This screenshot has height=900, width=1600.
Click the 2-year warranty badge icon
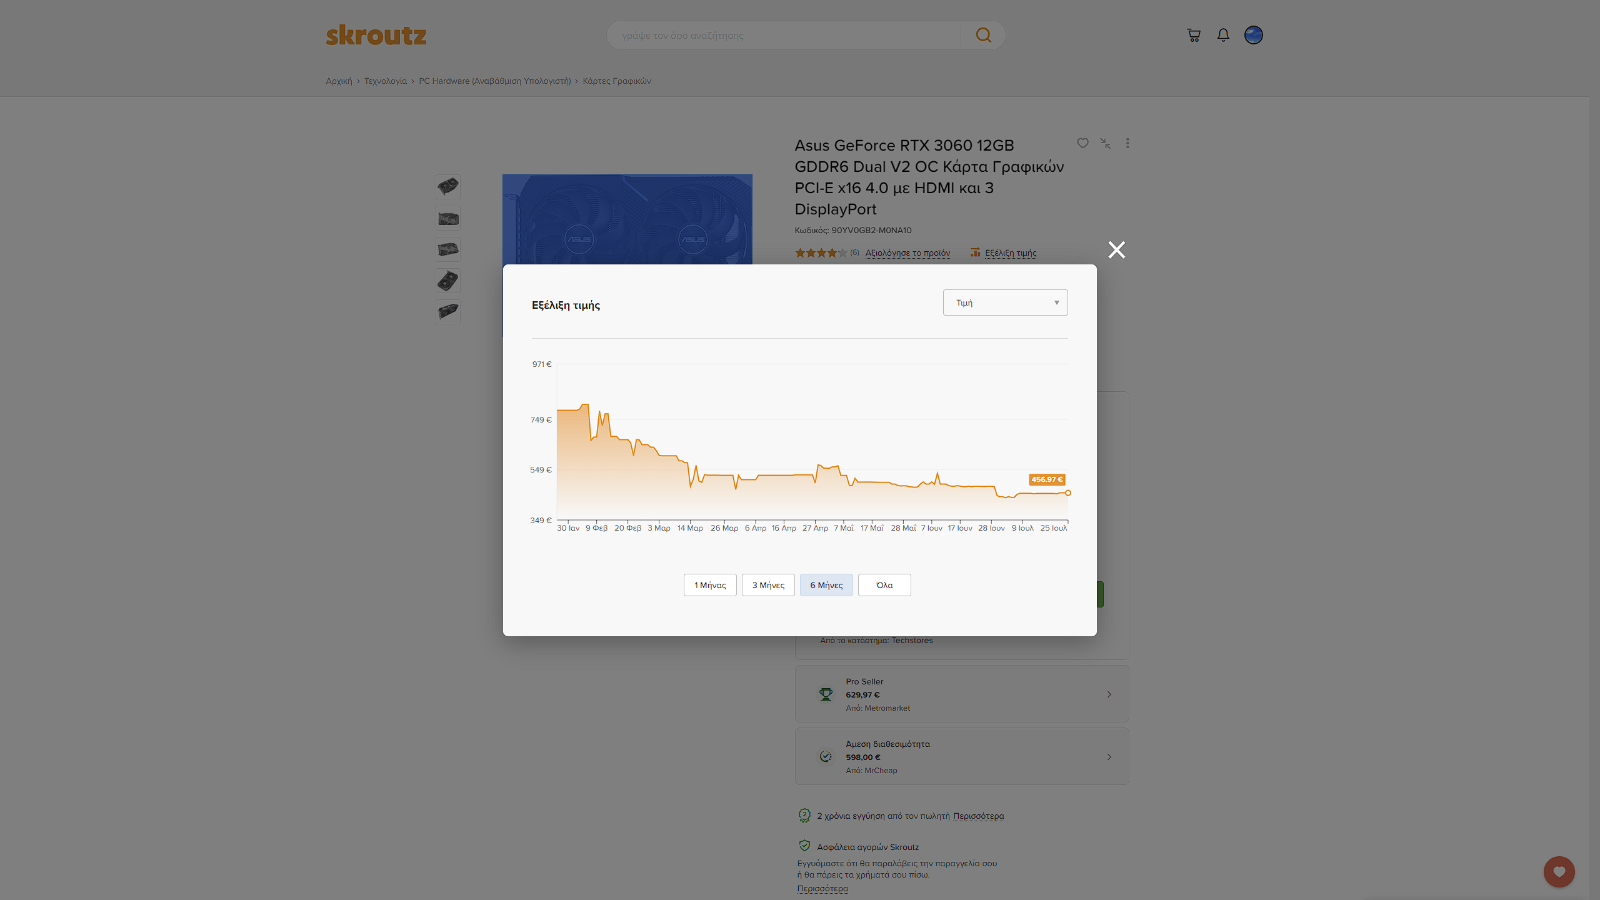click(x=804, y=815)
